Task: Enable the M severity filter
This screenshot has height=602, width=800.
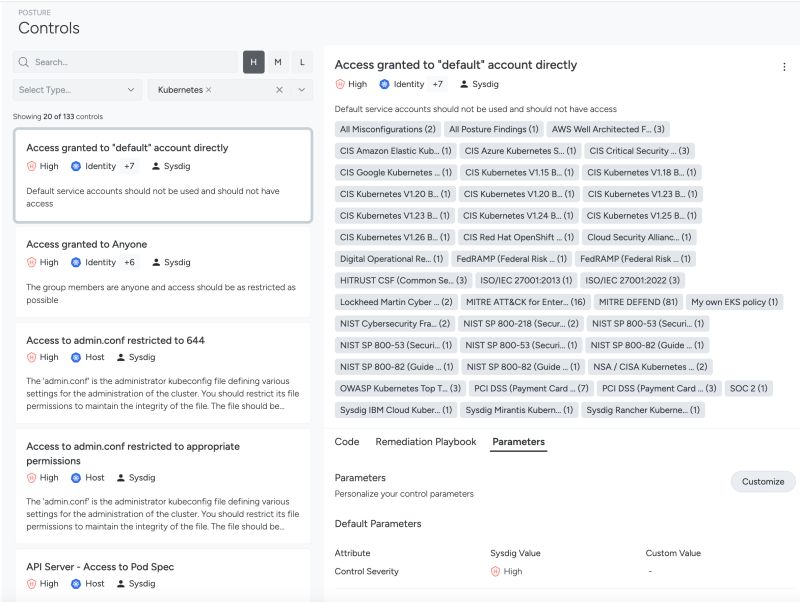Action: point(278,62)
